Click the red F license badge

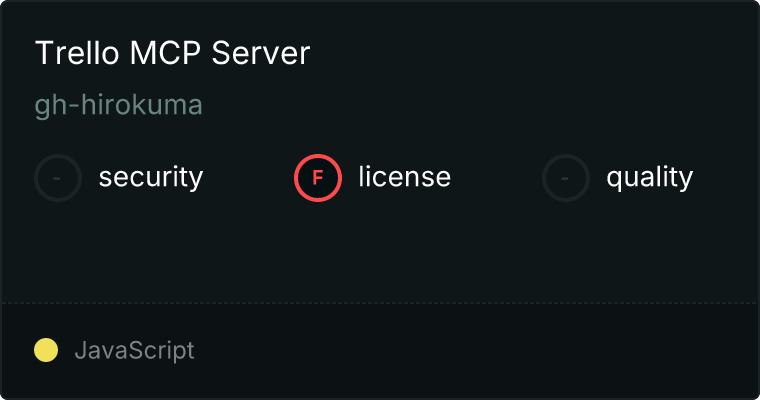[x=318, y=178]
